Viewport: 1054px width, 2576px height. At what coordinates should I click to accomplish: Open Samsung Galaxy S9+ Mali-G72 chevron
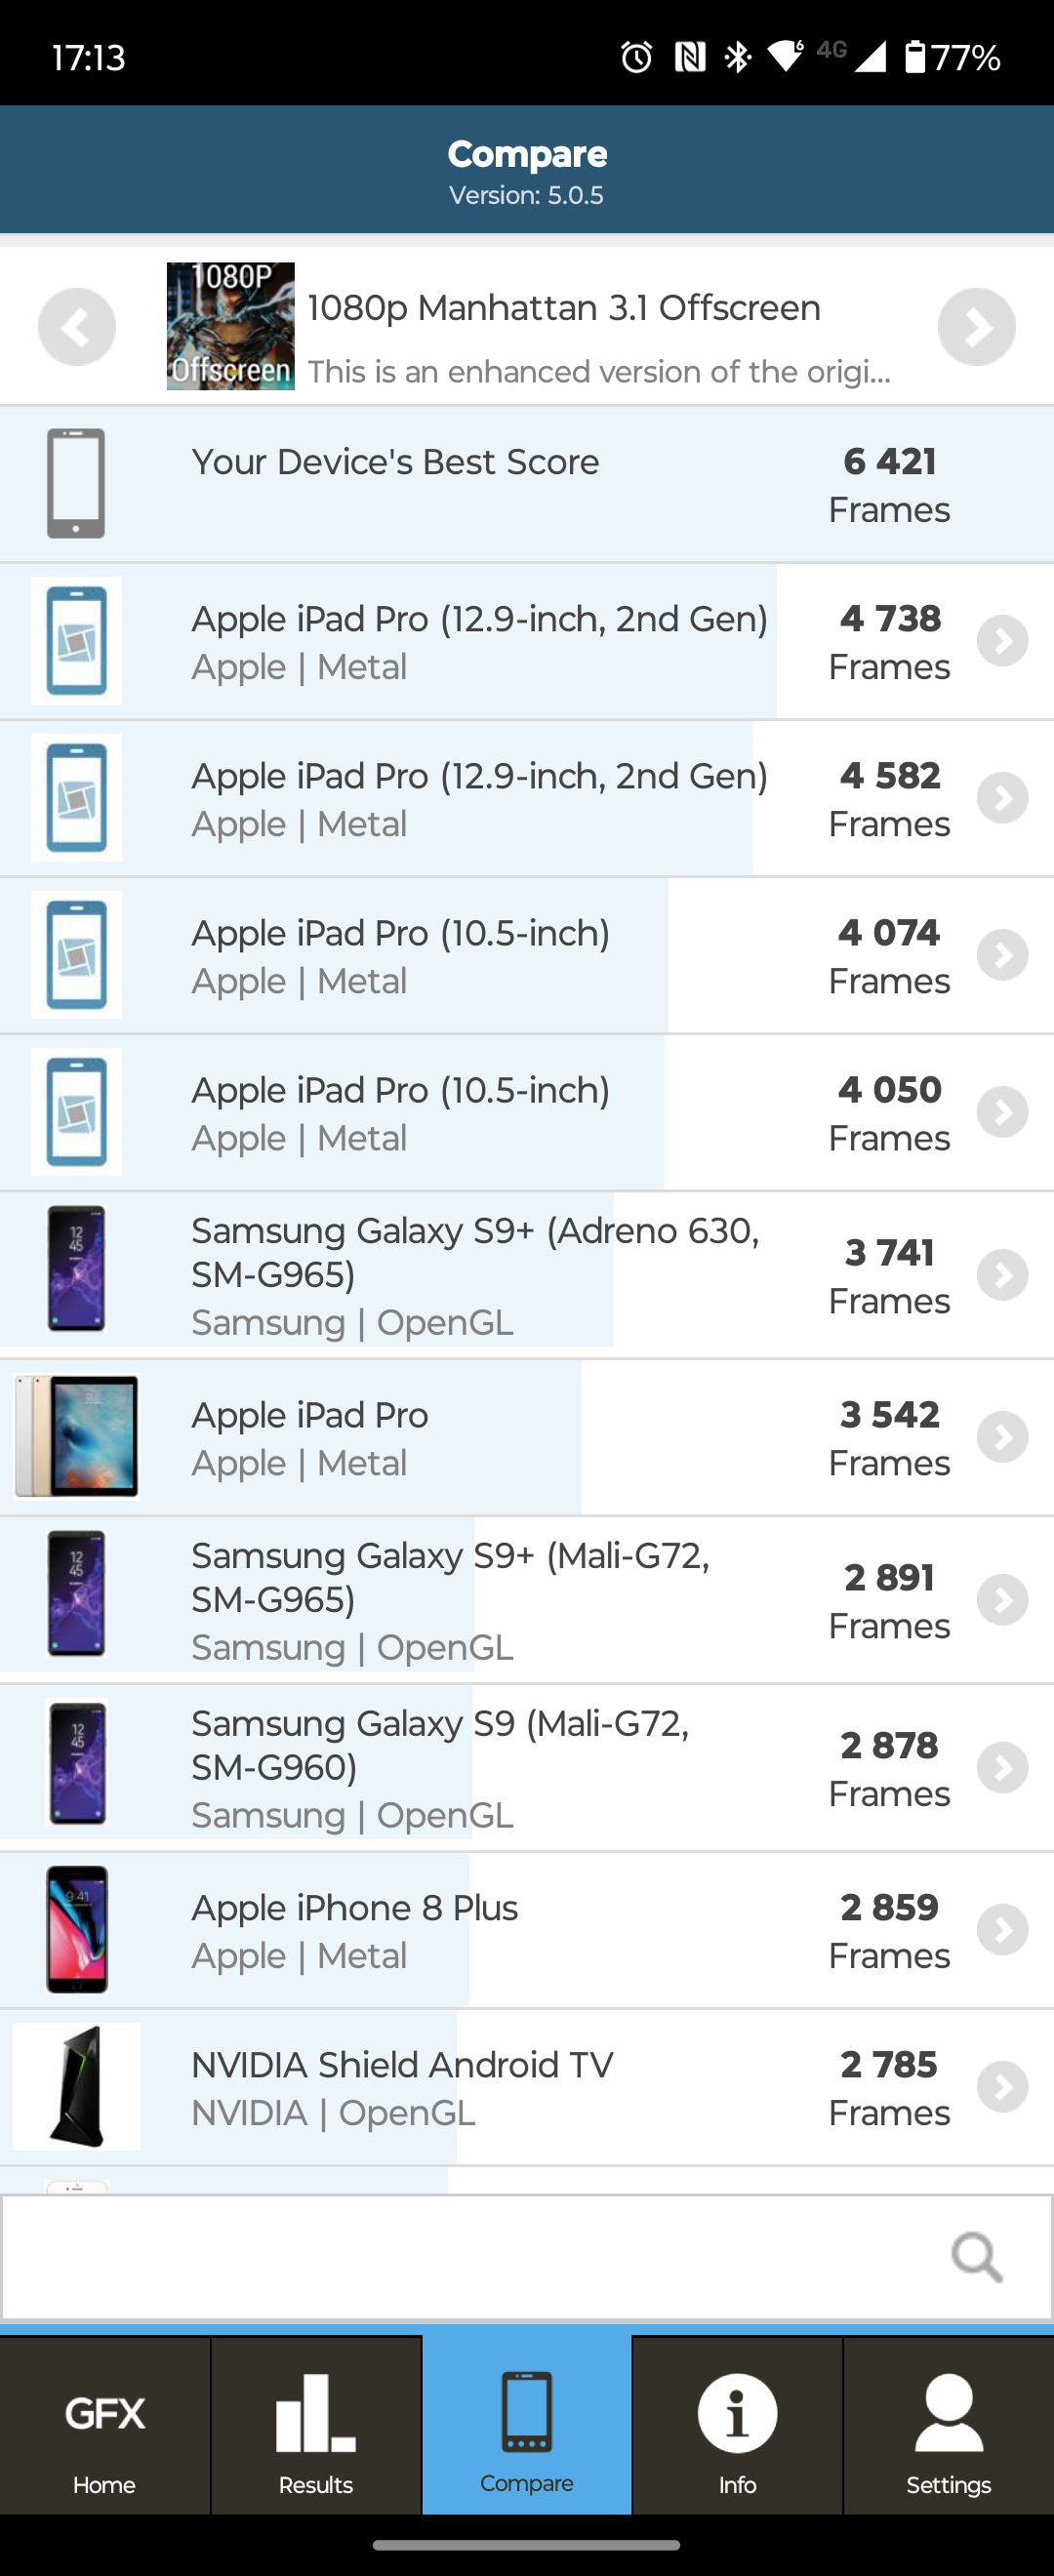click(x=1002, y=1600)
